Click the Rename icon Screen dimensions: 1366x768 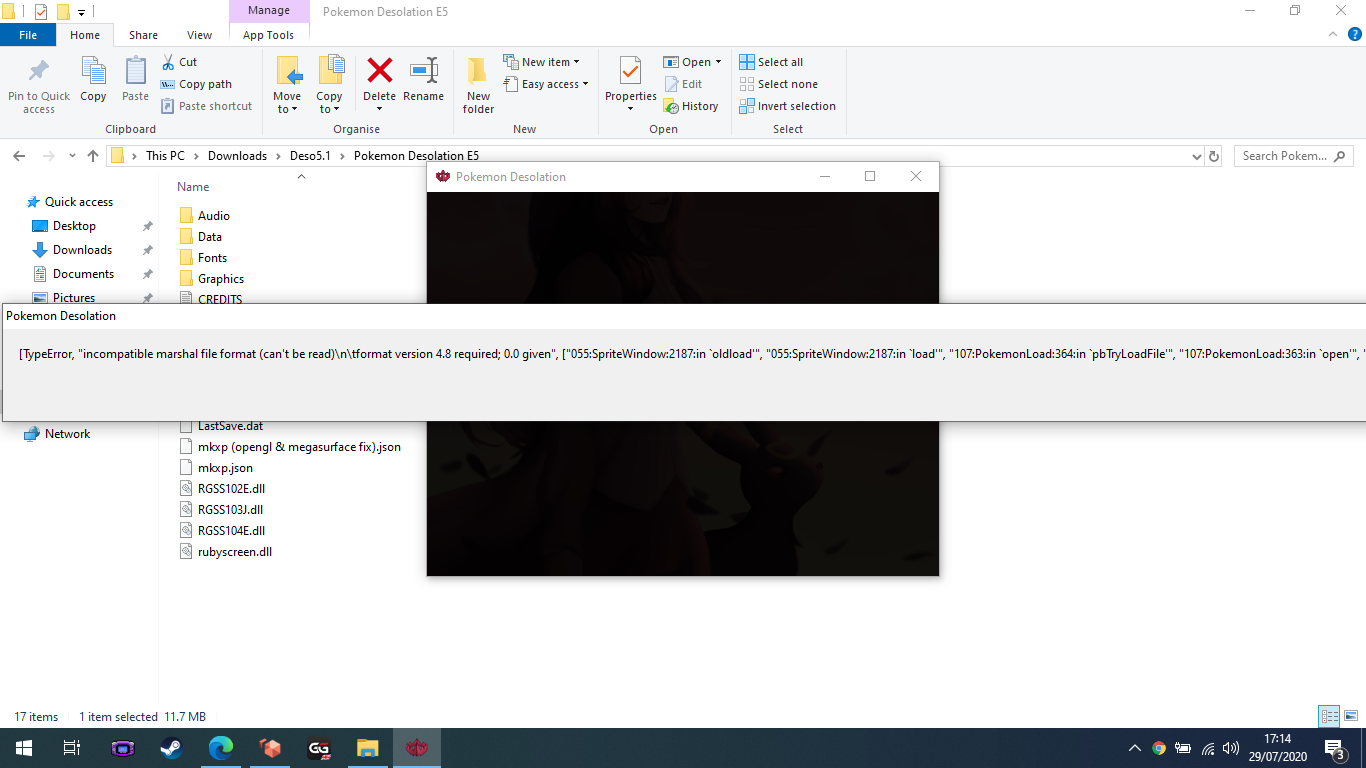point(424,71)
